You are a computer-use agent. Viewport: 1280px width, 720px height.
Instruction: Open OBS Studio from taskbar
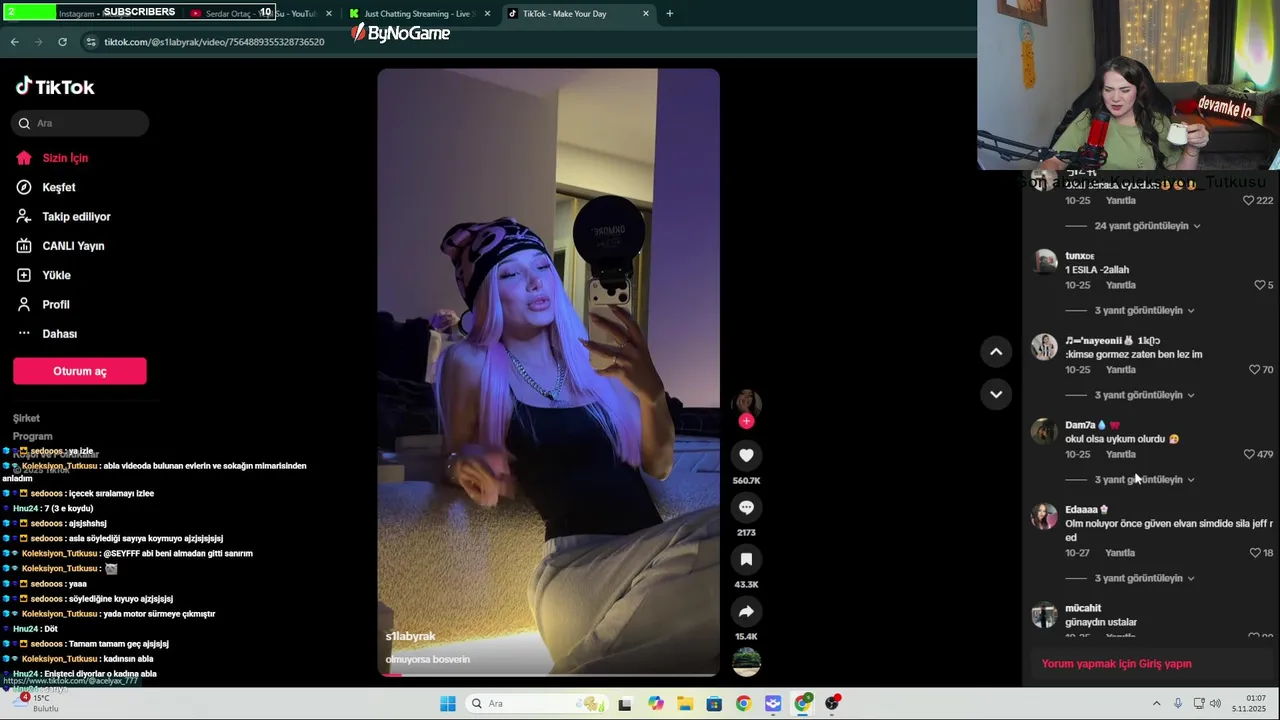pos(832,704)
